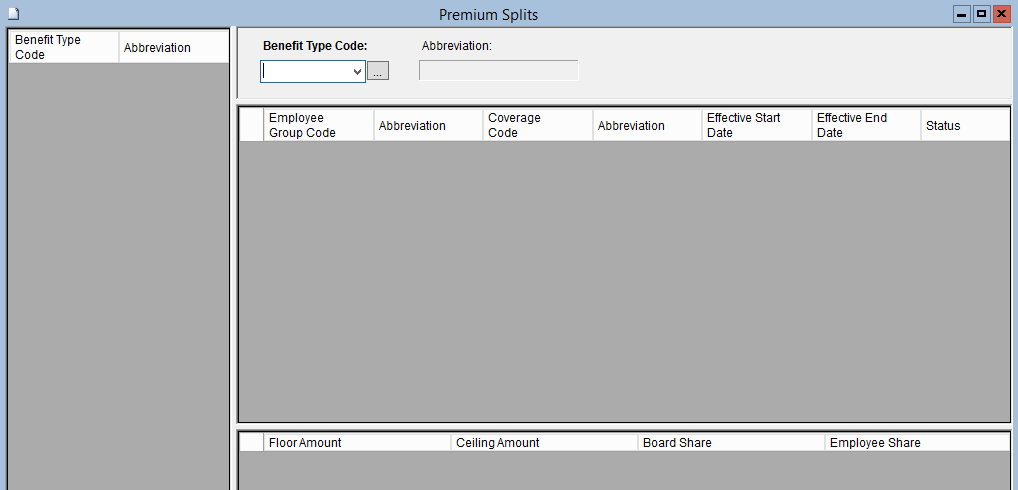Open the Benefit Type Code dropdown

357,72
